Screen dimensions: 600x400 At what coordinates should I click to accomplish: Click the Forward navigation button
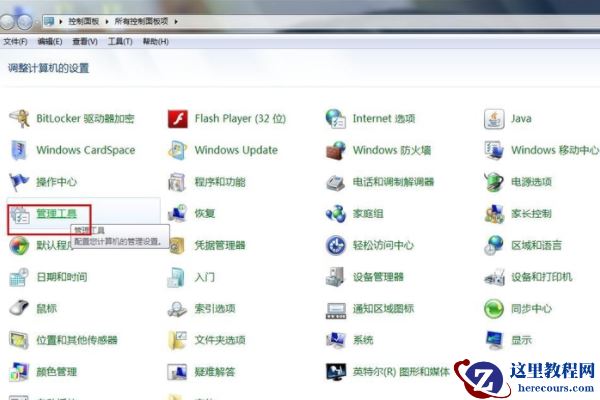click(x=25, y=22)
